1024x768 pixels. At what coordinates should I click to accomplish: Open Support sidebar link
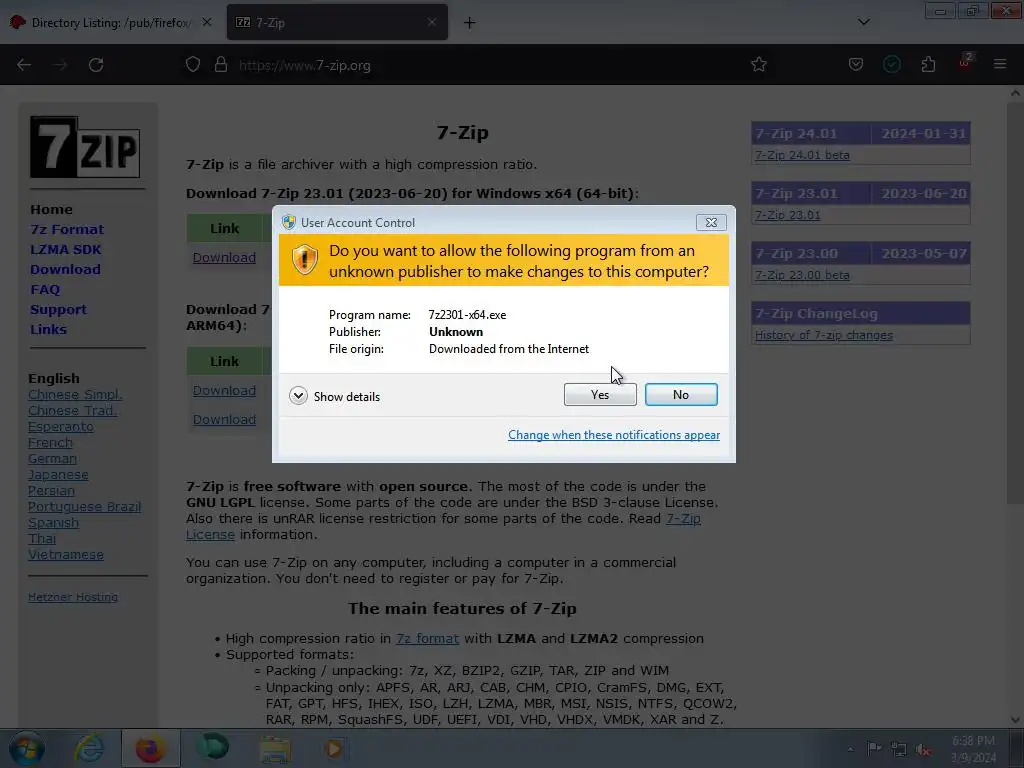pos(58,310)
